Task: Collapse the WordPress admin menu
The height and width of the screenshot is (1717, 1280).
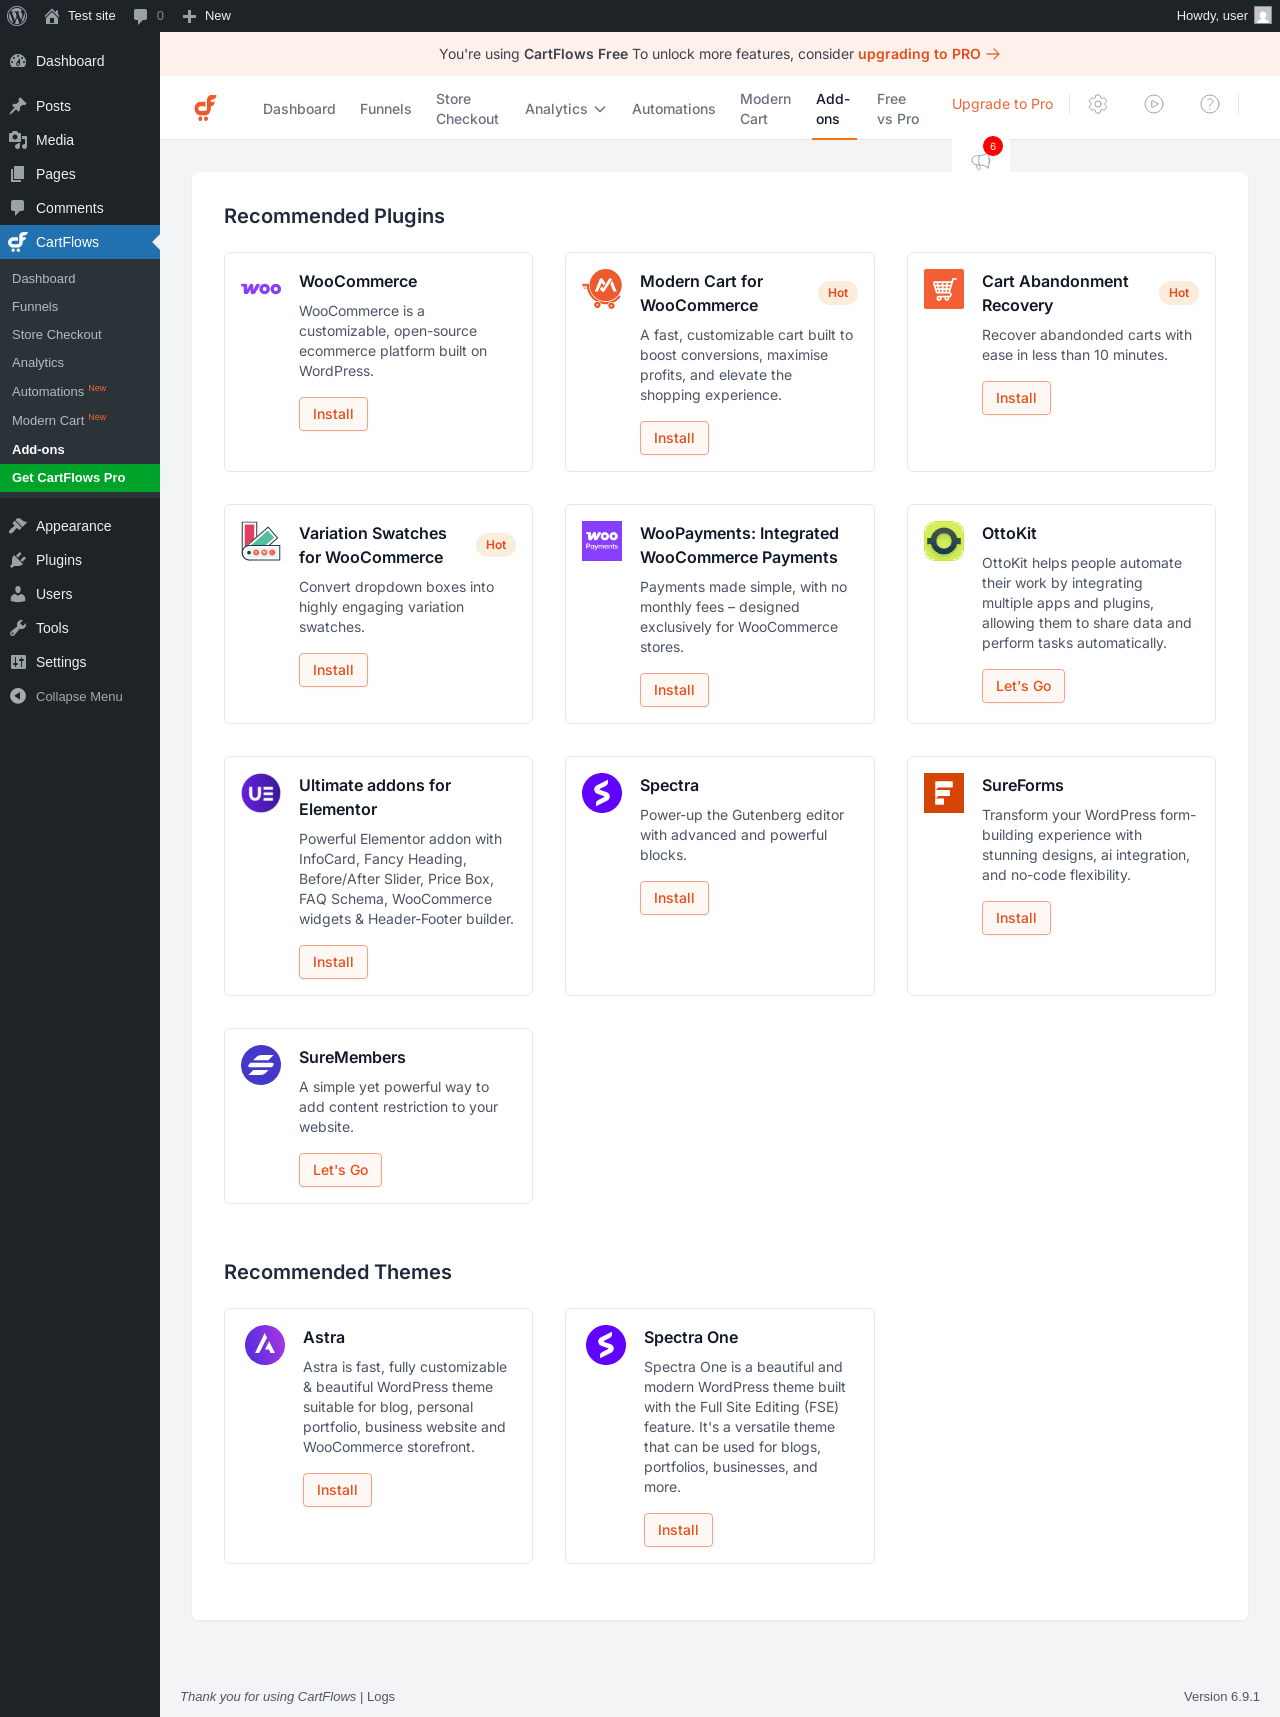Action: 80,696
